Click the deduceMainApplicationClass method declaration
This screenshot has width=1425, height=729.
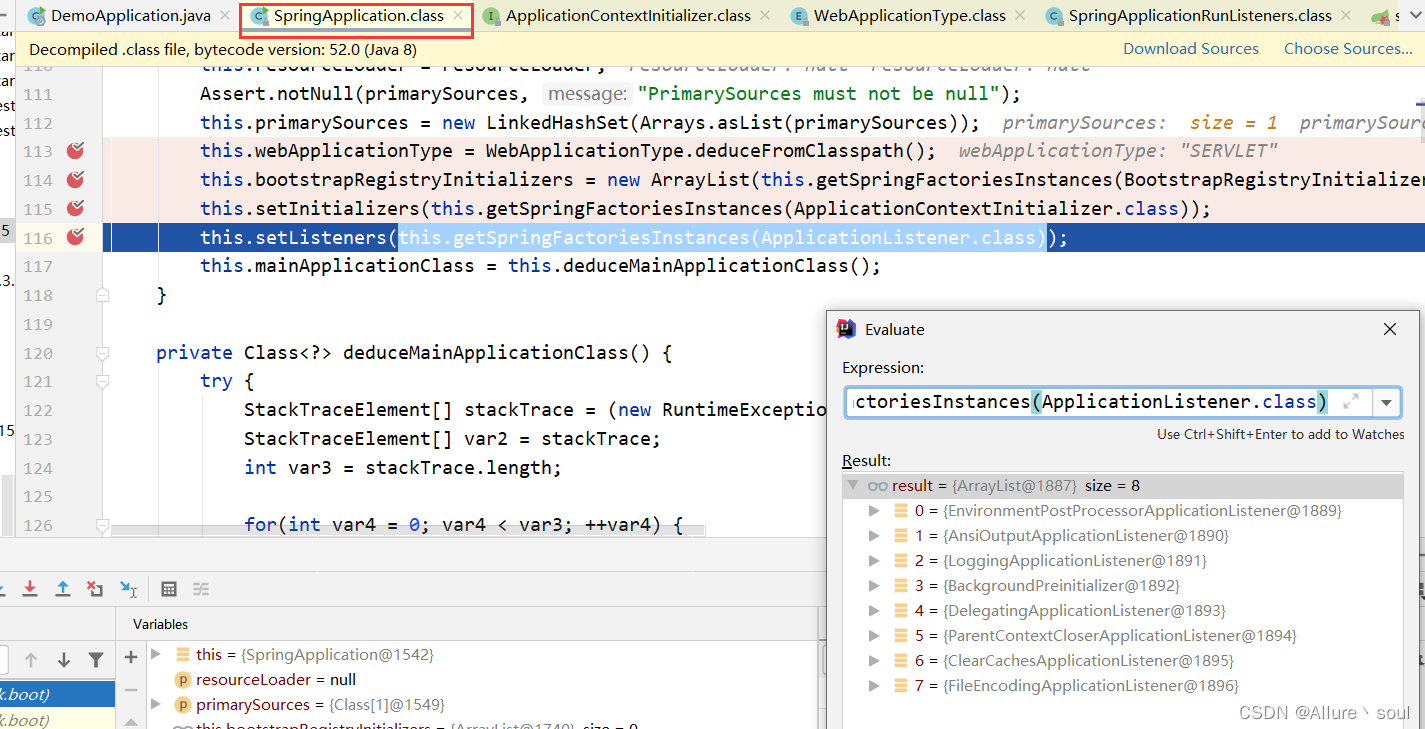(415, 353)
